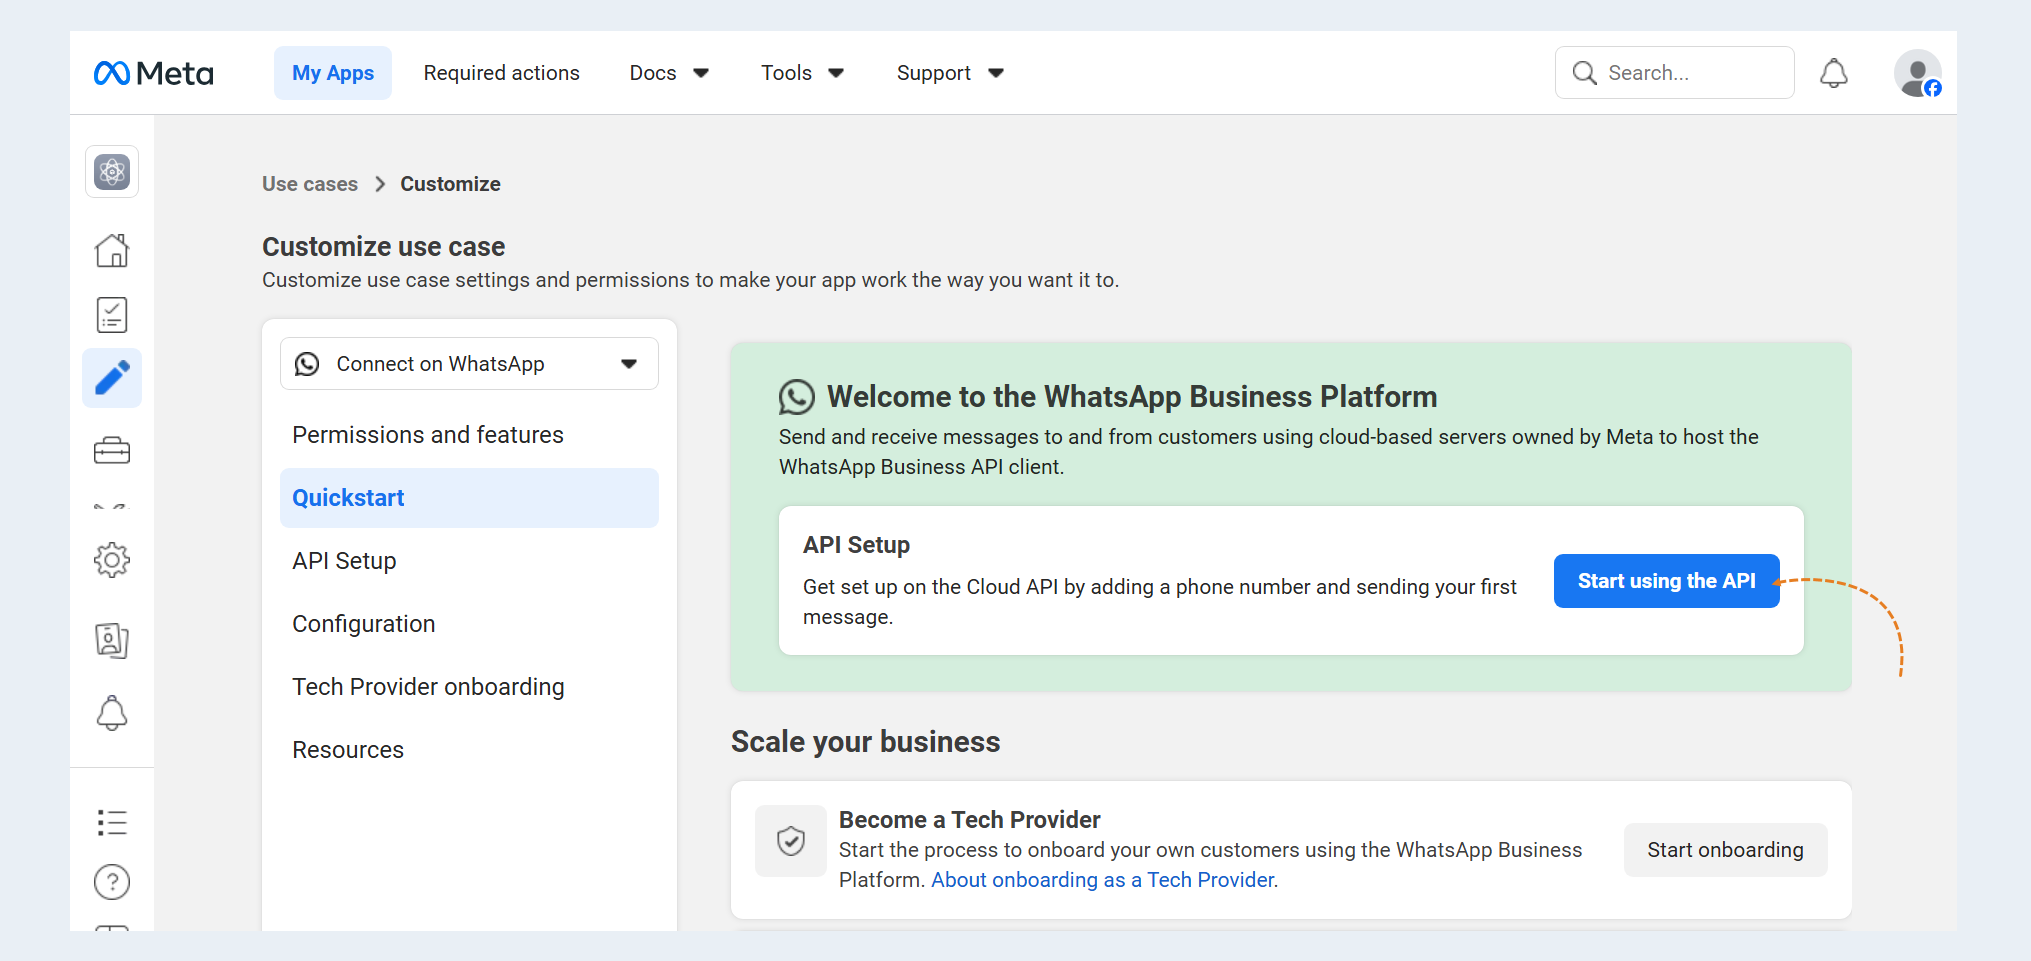Click the Customize use case heading
Image resolution: width=2031 pixels, height=961 pixels.
coord(384,247)
